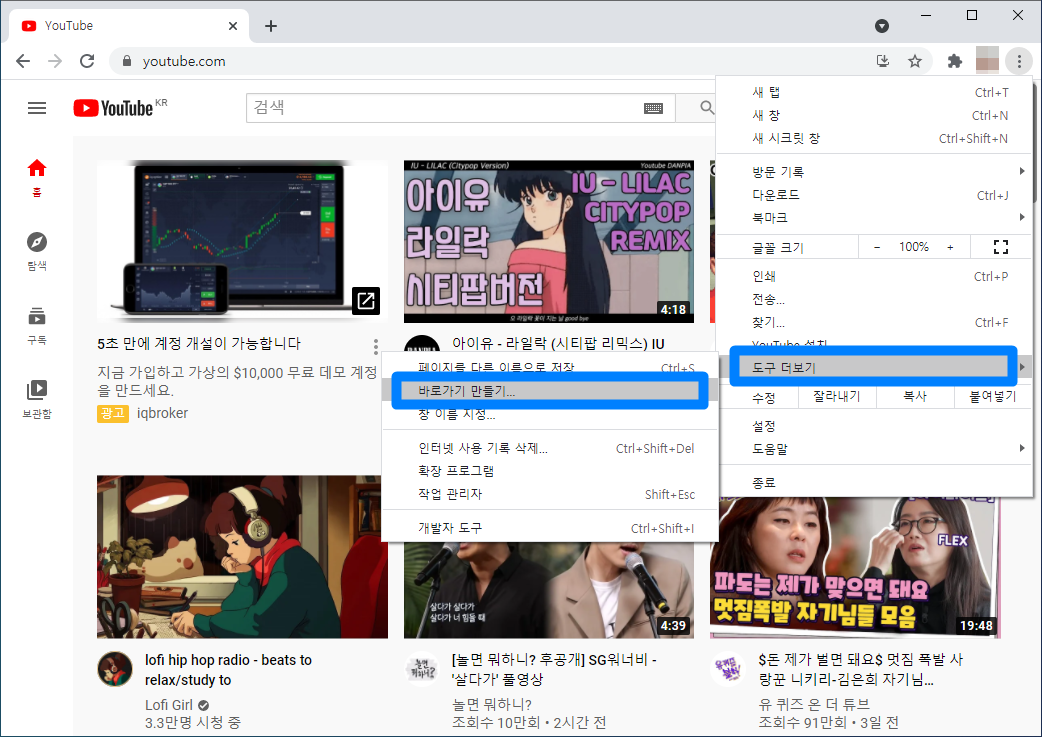Expand the 도구 더보기 submenu
This screenshot has height=737, width=1042.
click(x=876, y=368)
